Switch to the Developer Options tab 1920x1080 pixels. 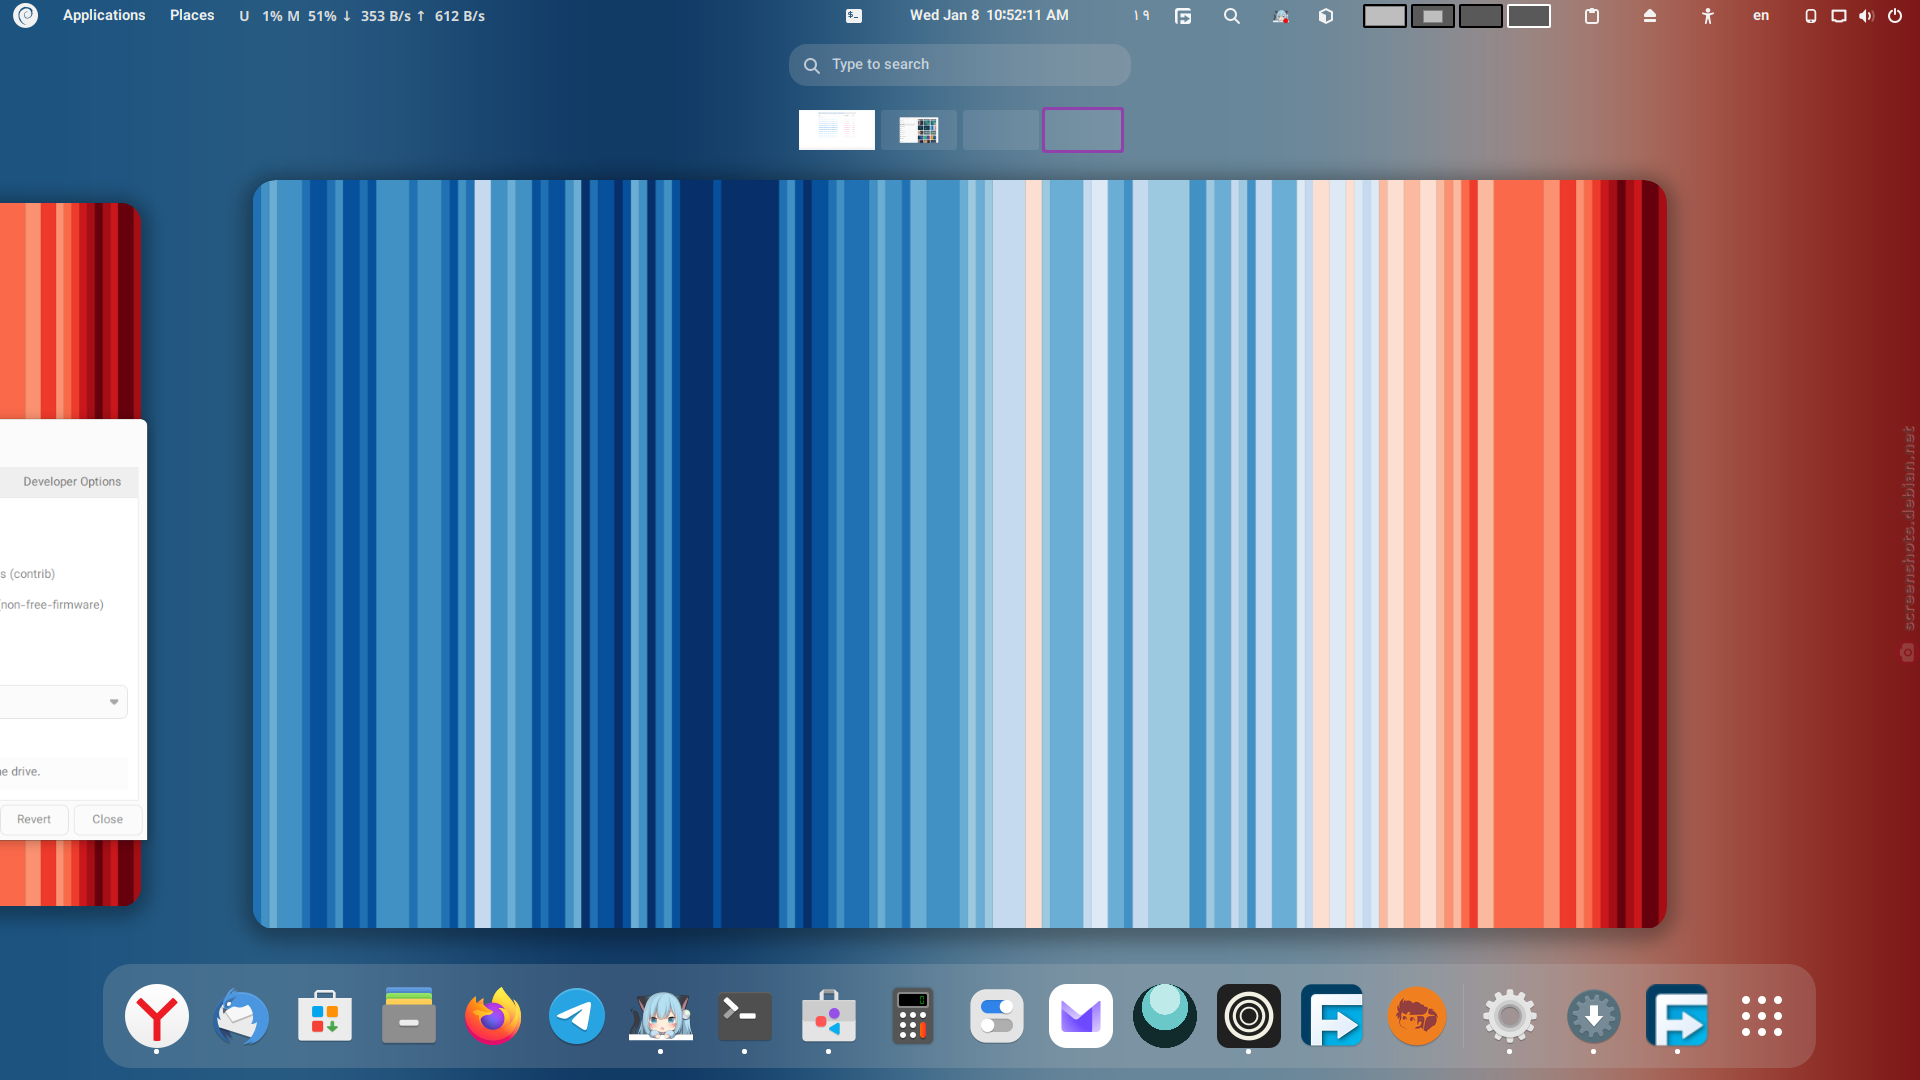(x=72, y=482)
